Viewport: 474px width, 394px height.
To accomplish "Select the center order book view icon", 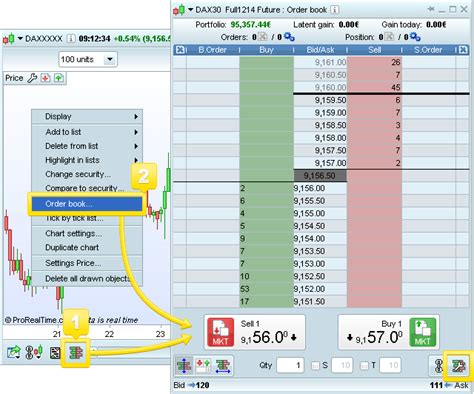I will (x=184, y=366).
